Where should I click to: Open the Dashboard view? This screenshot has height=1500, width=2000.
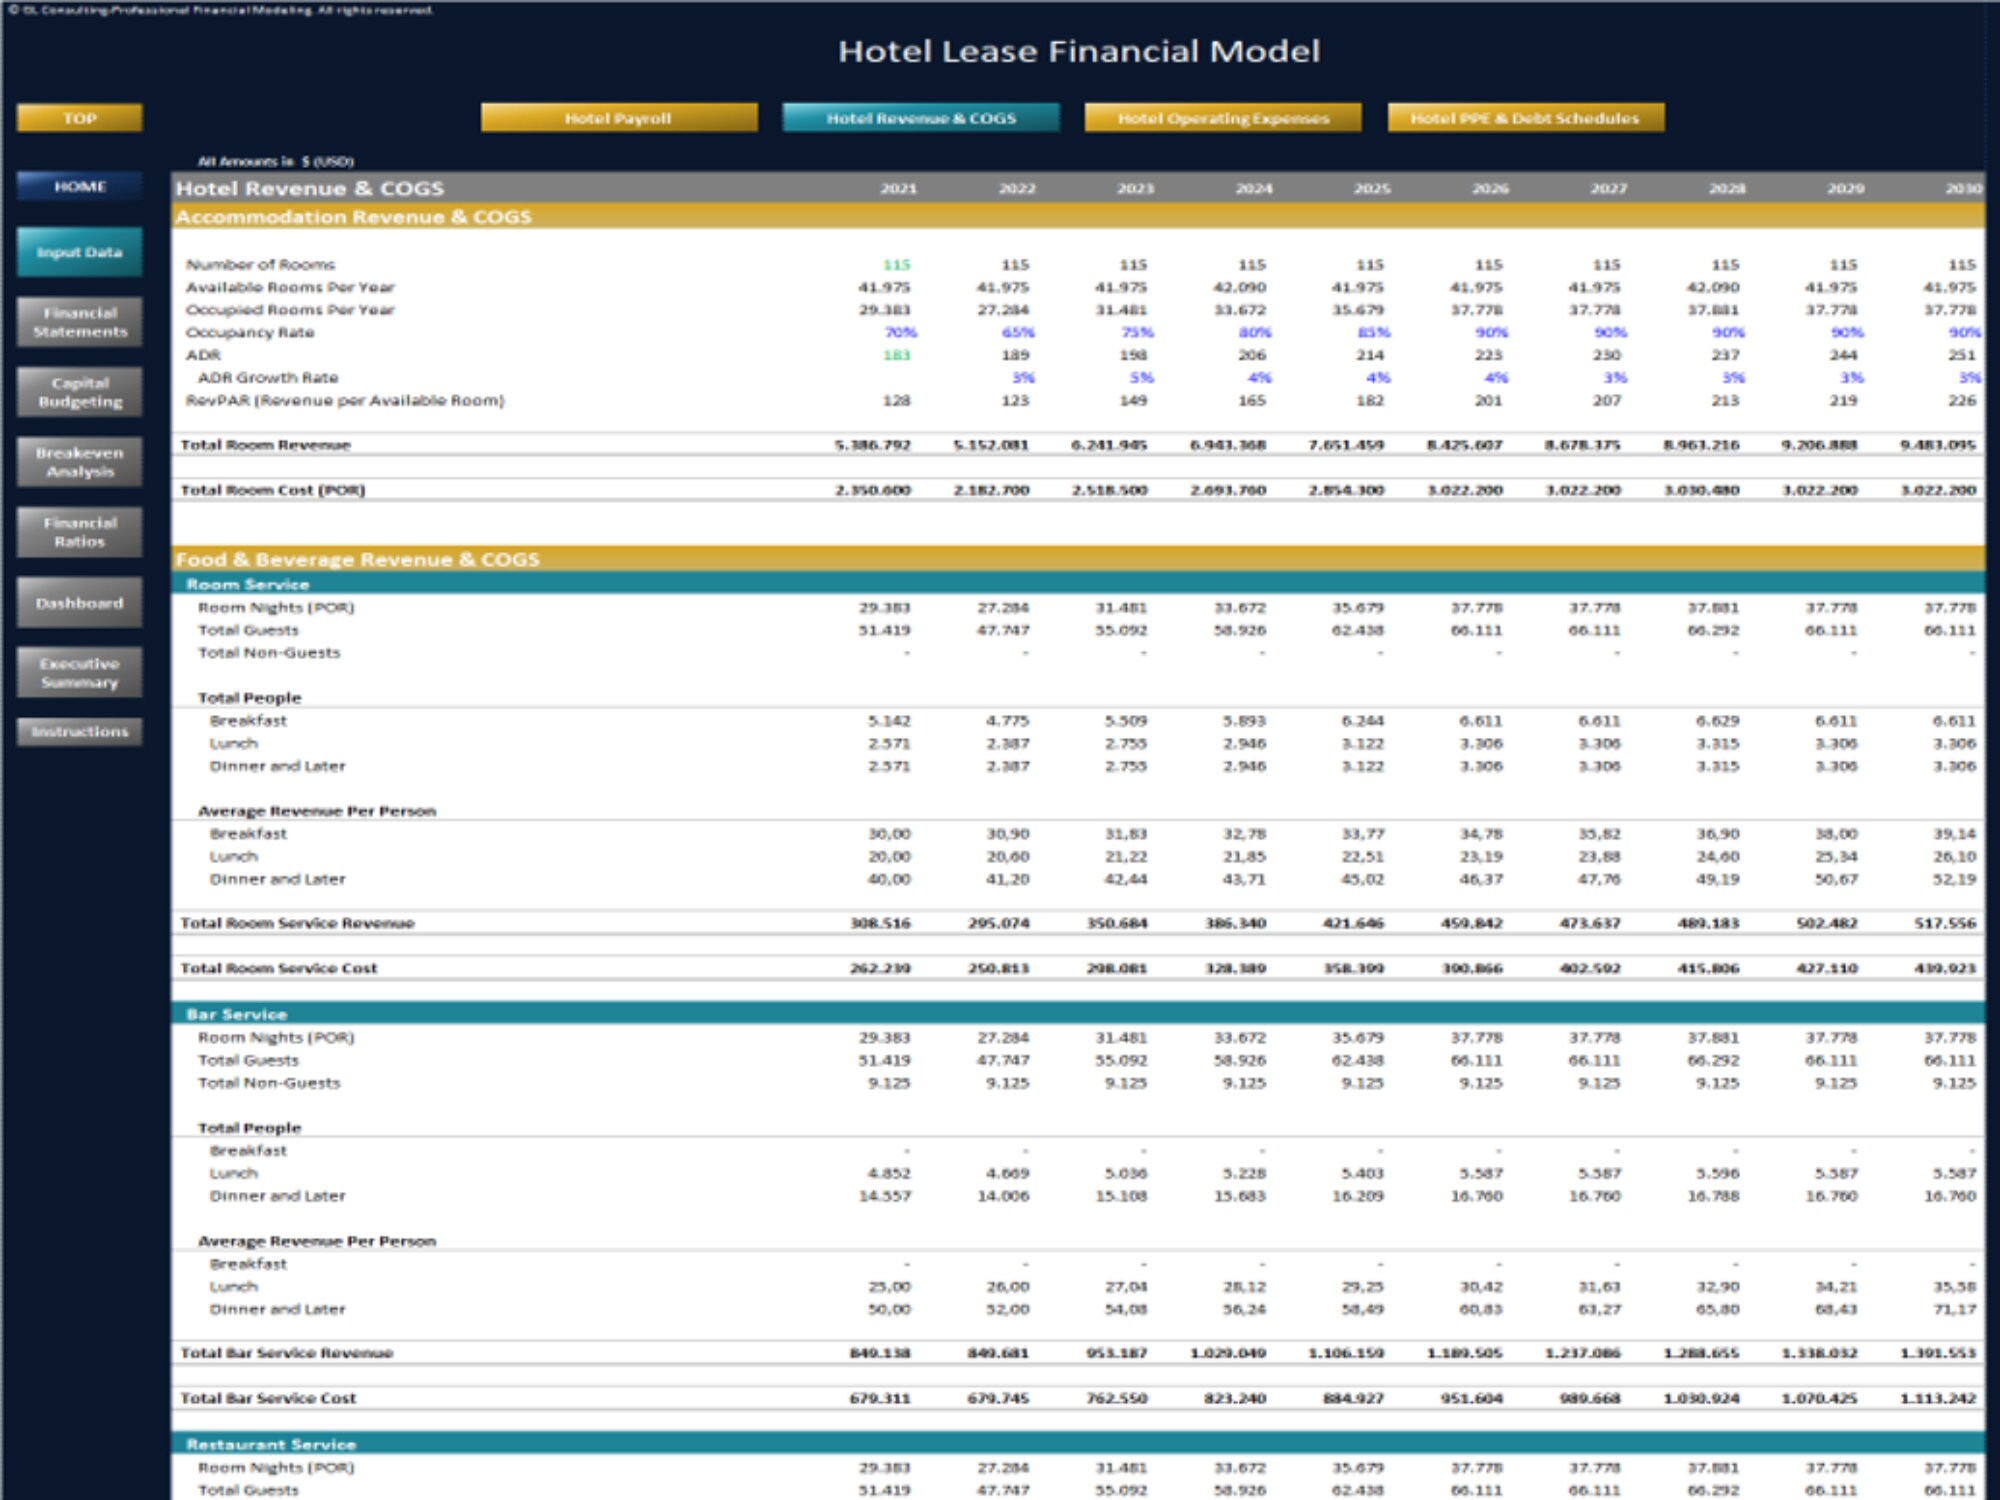[x=79, y=602]
